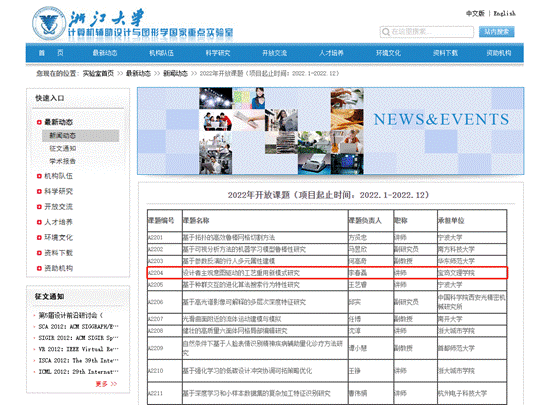
Task: Click the Zhejiang University round logo emblem
Action: click(x=49, y=24)
